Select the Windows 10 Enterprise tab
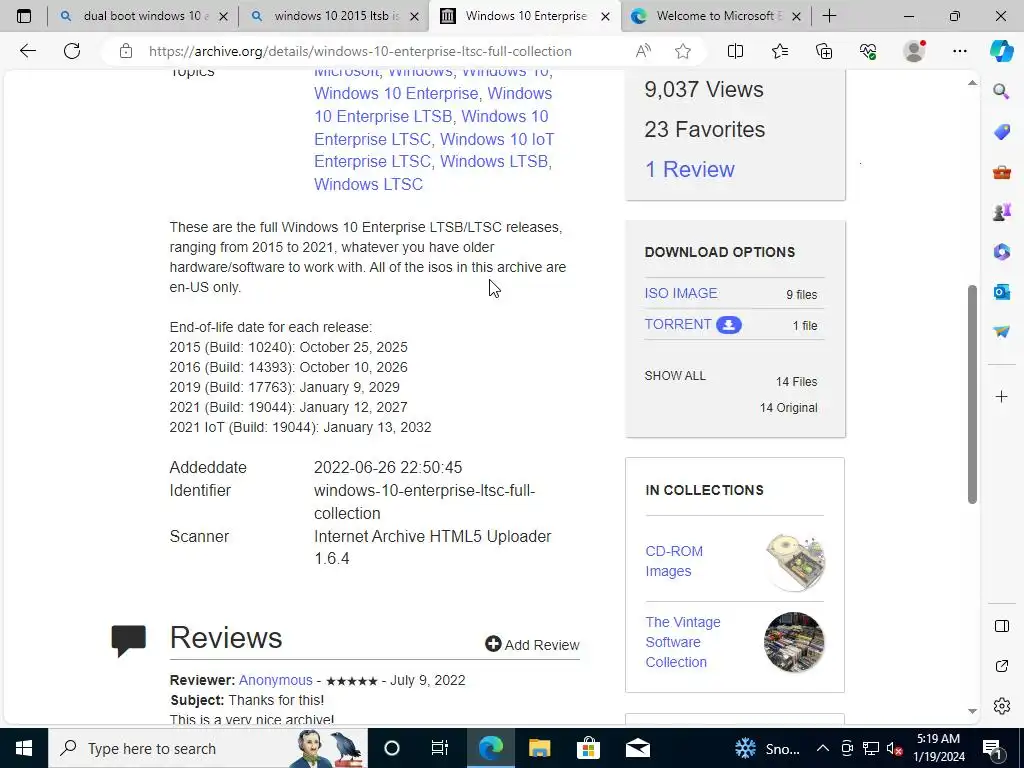 point(525,16)
